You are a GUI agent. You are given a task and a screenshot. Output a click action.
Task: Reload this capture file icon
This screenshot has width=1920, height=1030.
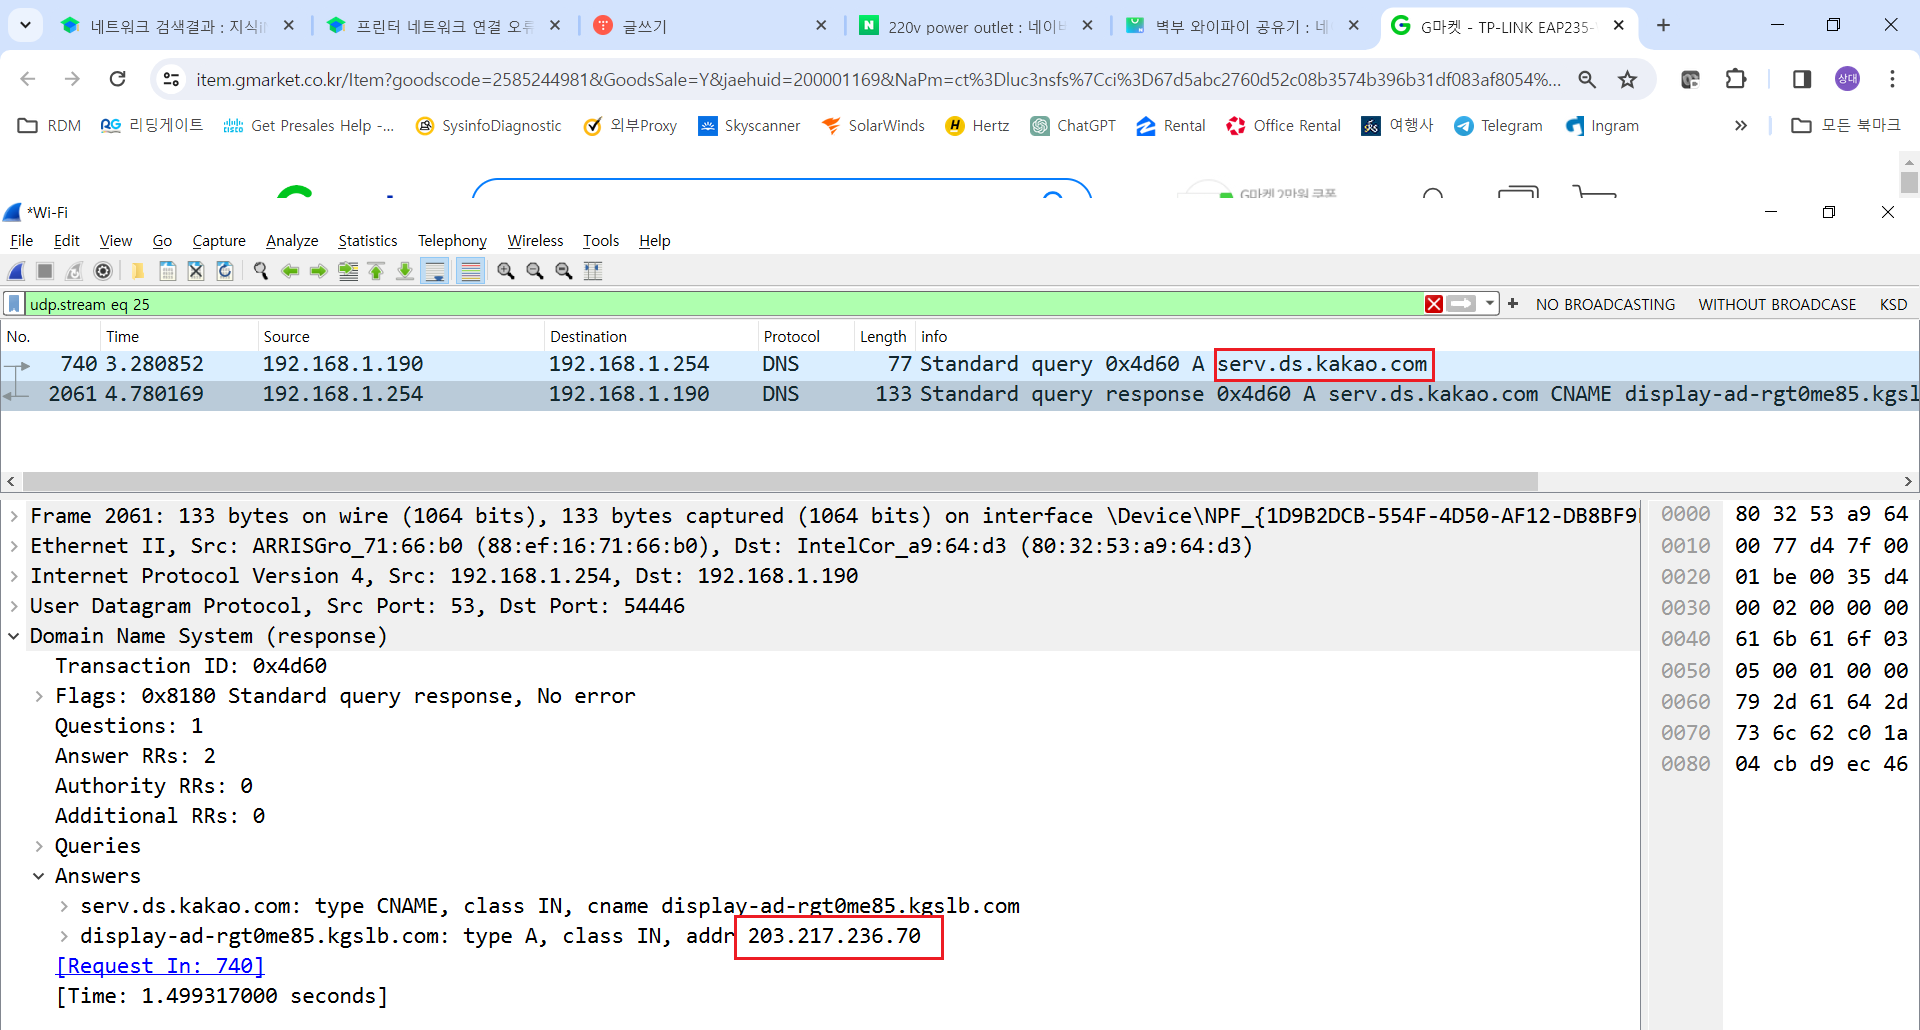tap(225, 271)
